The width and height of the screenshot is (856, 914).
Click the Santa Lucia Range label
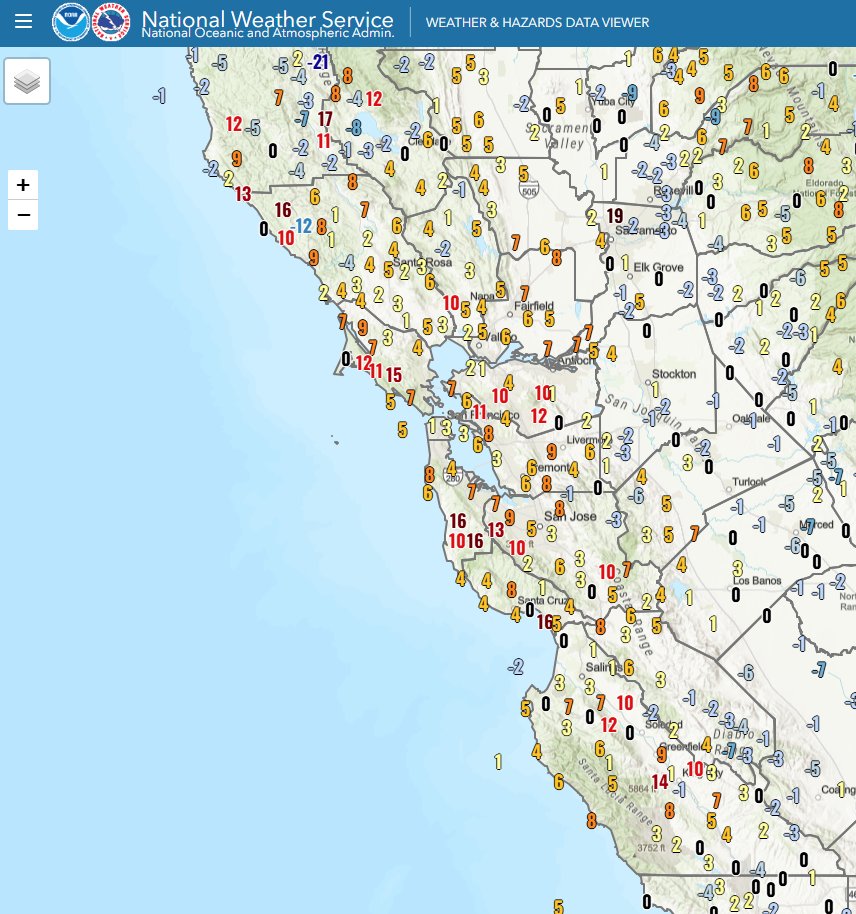click(615, 792)
